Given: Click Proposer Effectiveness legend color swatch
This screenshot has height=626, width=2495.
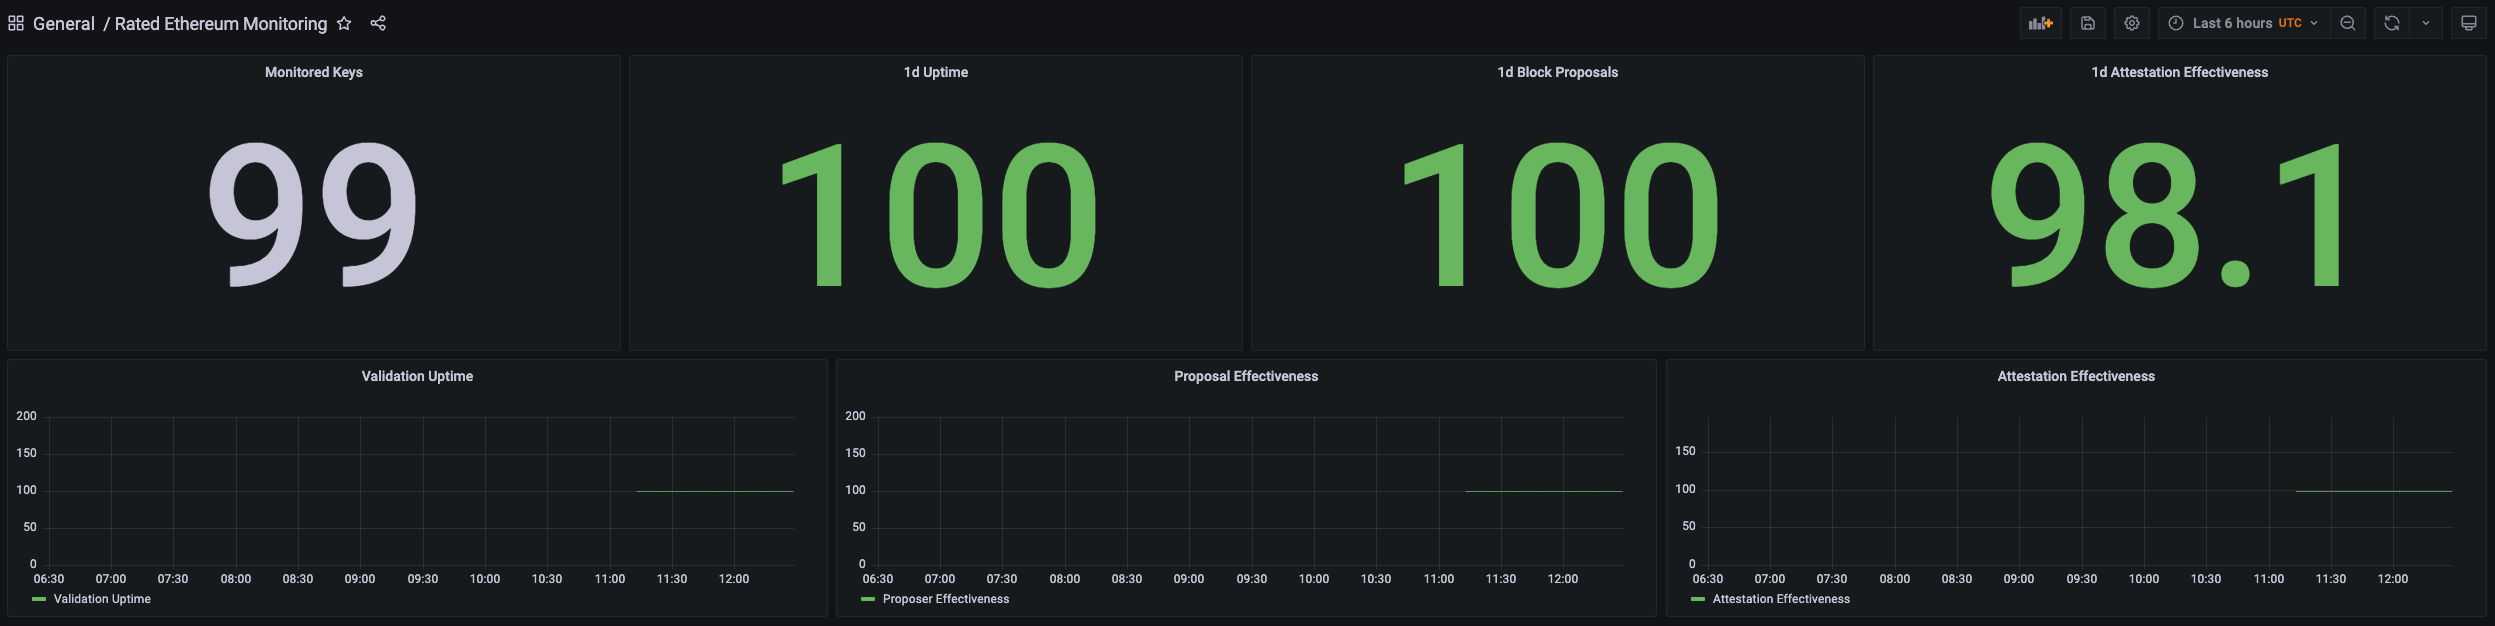Looking at the screenshot, I should (x=868, y=599).
